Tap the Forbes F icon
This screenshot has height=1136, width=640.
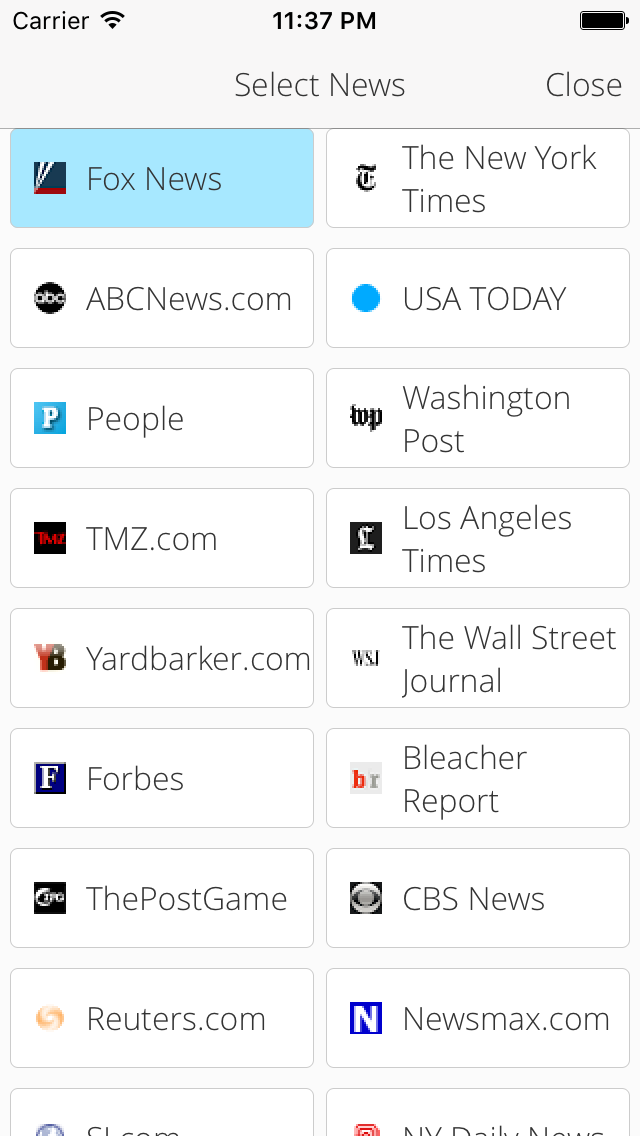[50, 778]
